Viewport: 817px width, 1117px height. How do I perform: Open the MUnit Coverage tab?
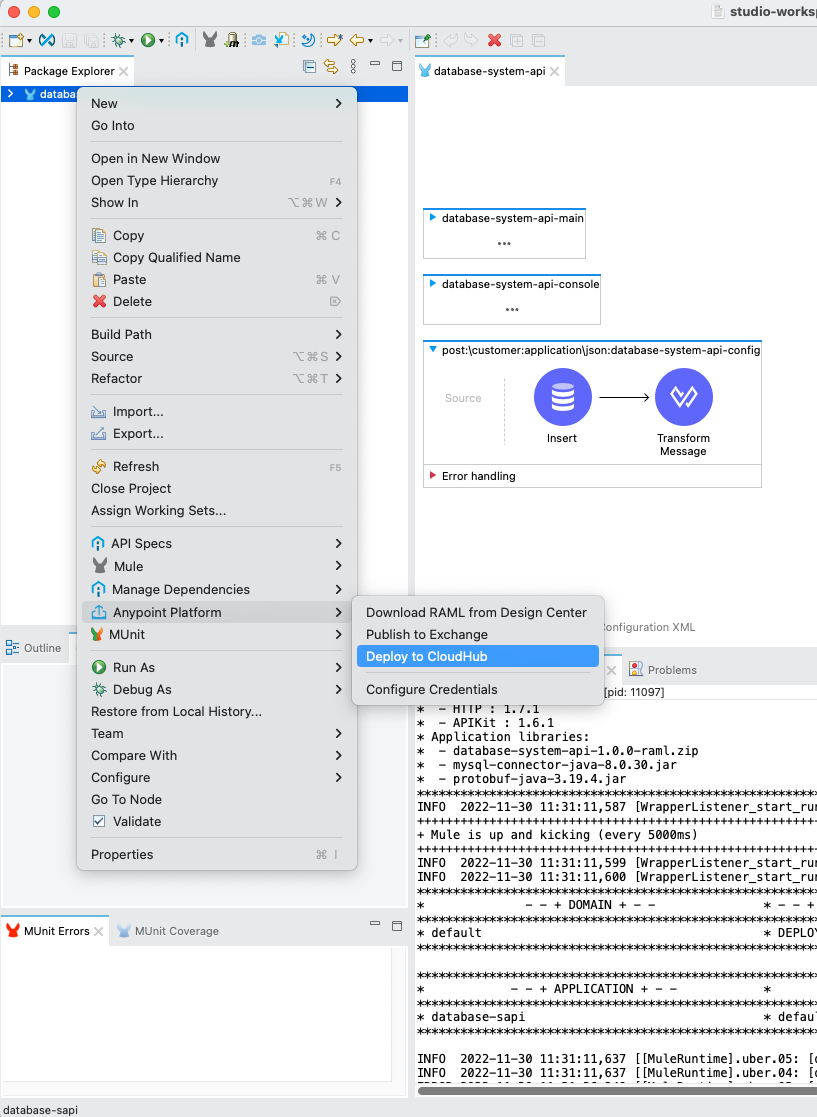click(176, 931)
